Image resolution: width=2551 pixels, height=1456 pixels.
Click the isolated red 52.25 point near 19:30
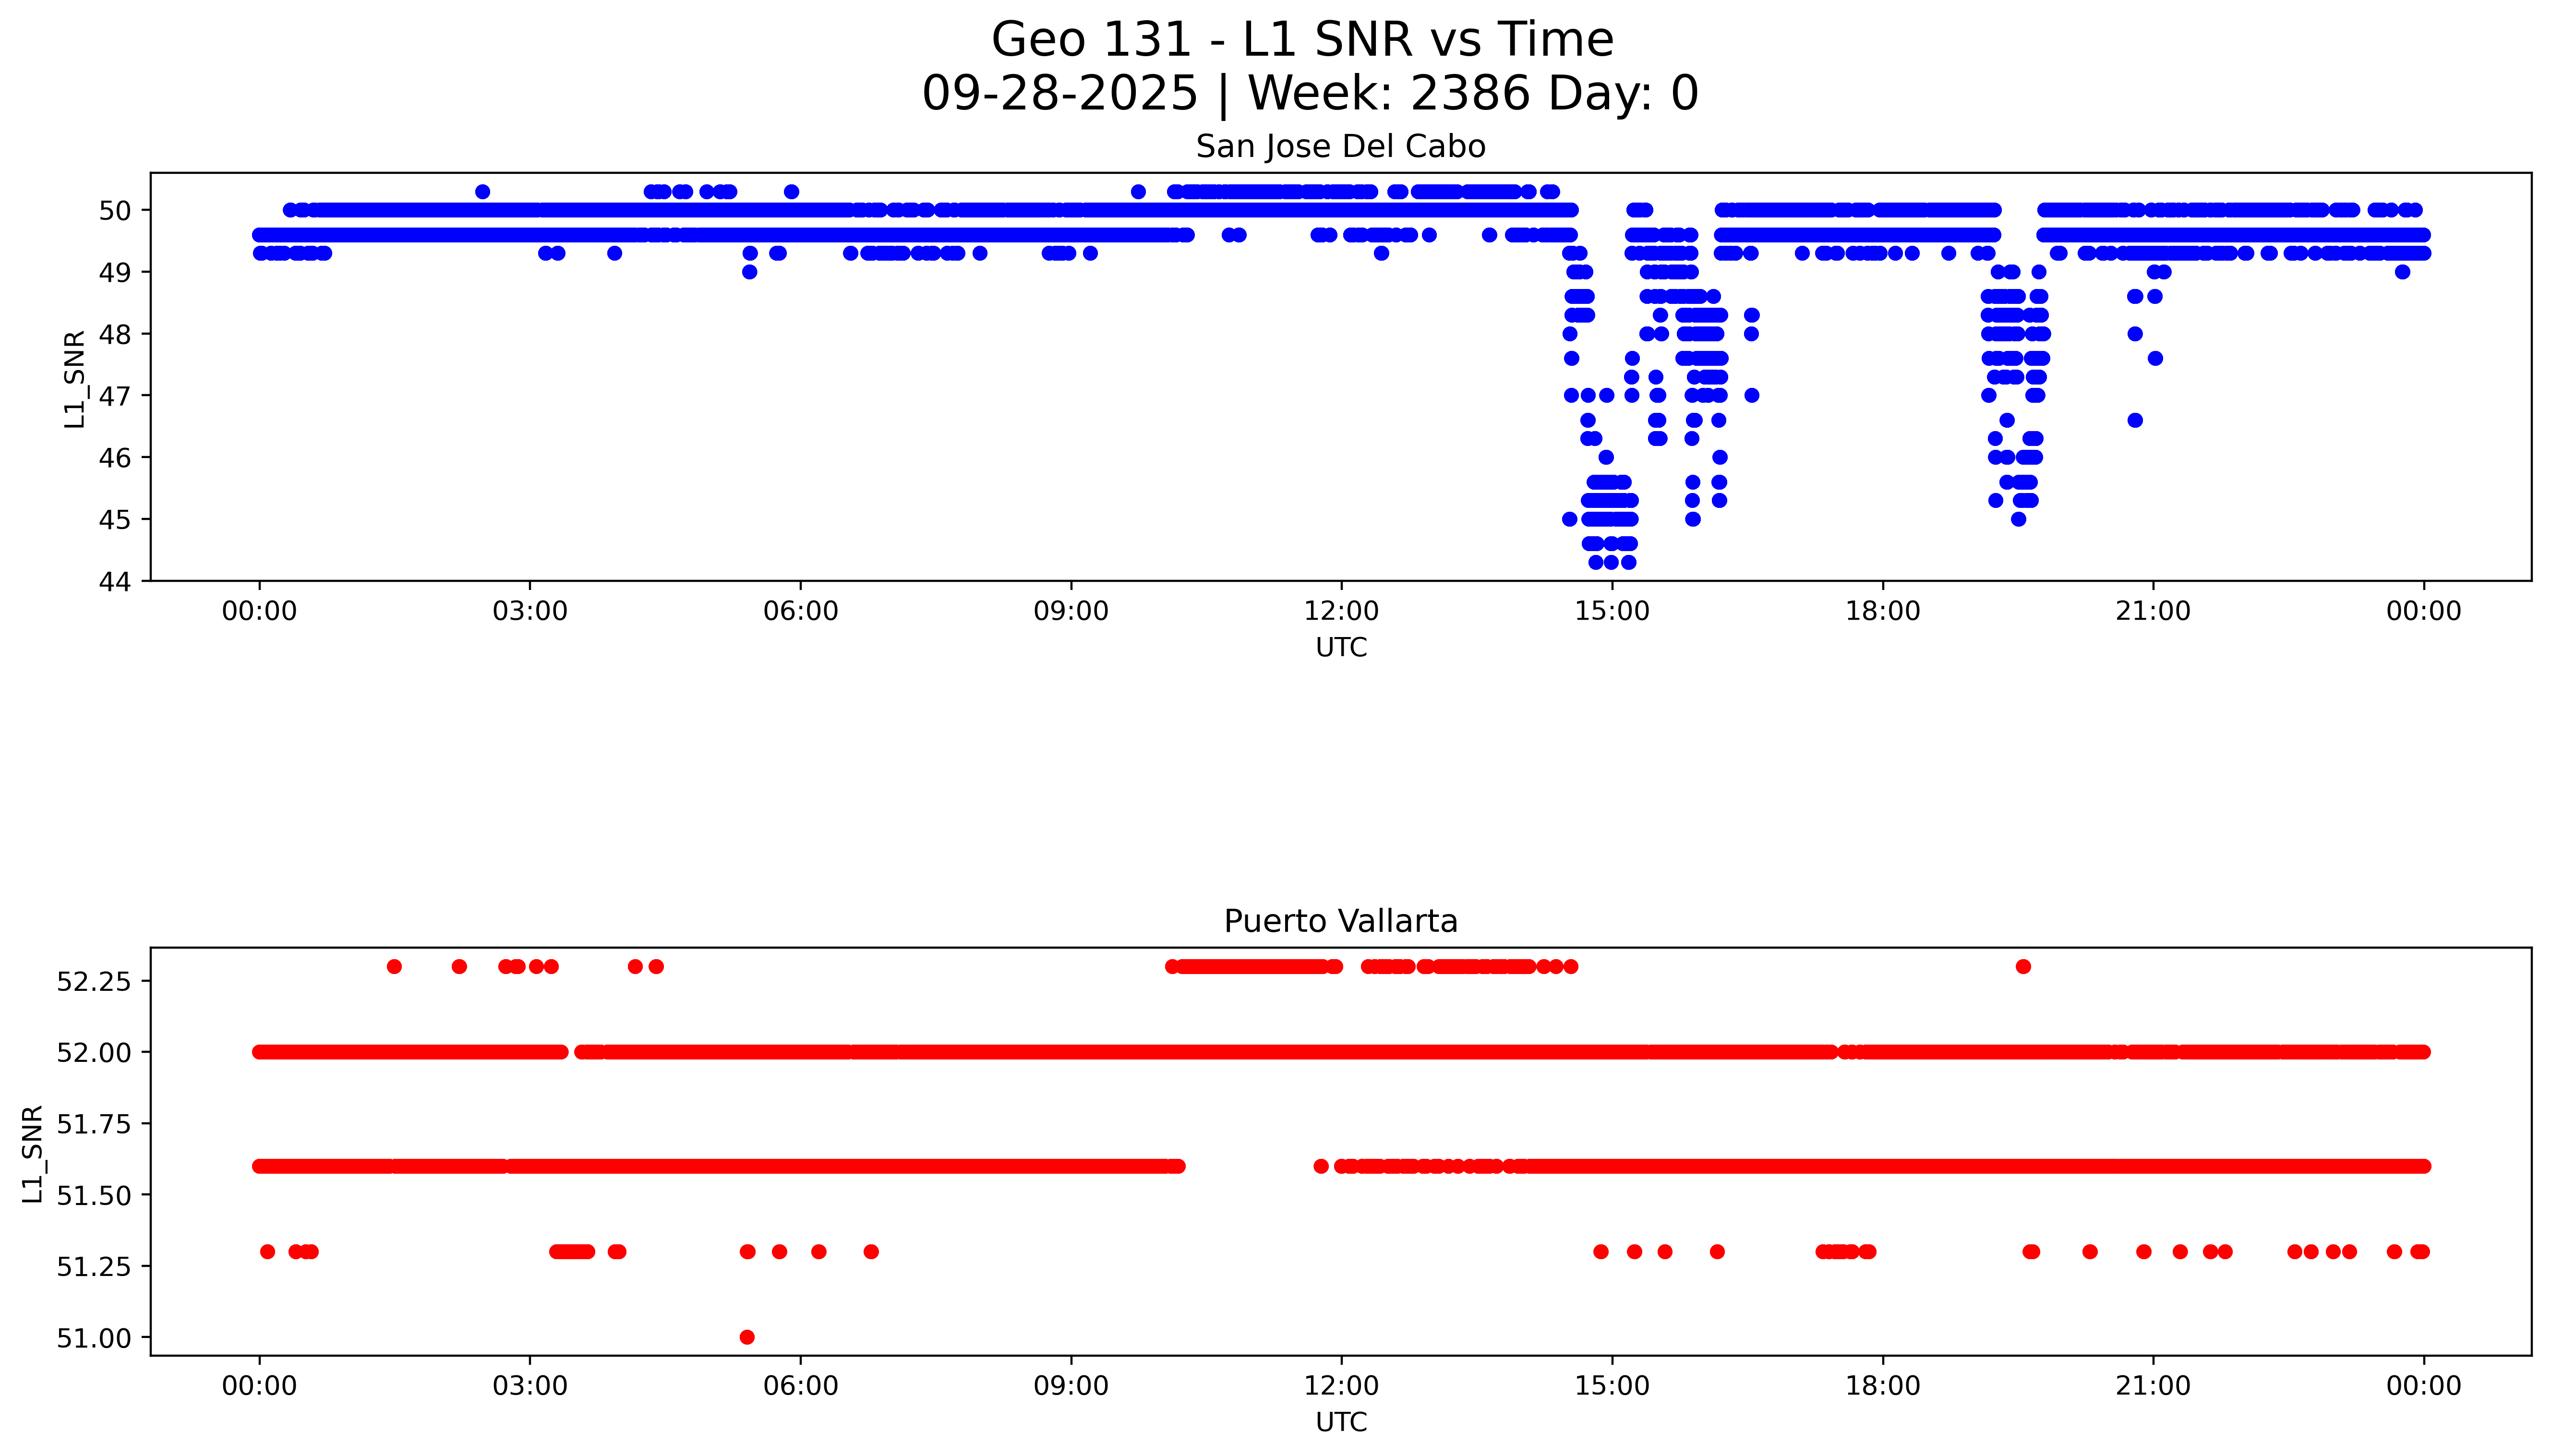2023,966
